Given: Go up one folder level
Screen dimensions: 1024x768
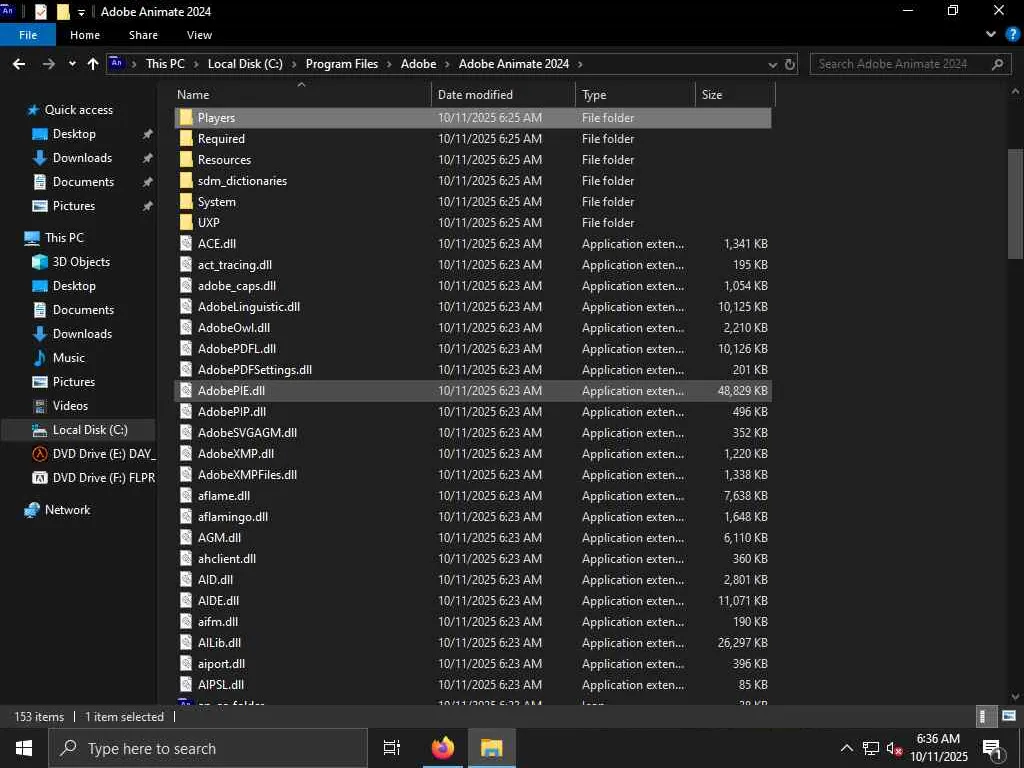Looking at the screenshot, I should coord(93,64).
